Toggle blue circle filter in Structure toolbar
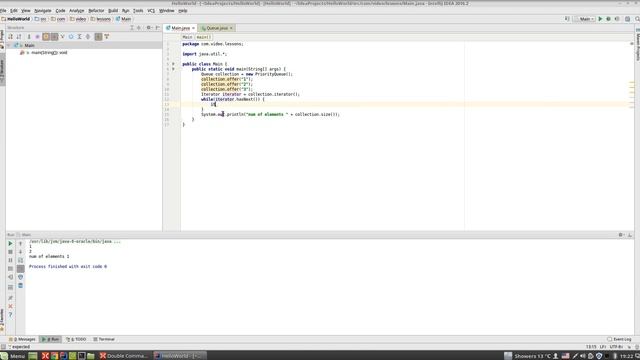Image resolution: width=640 pixels, height=360 pixels. click(x=71, y=37)
